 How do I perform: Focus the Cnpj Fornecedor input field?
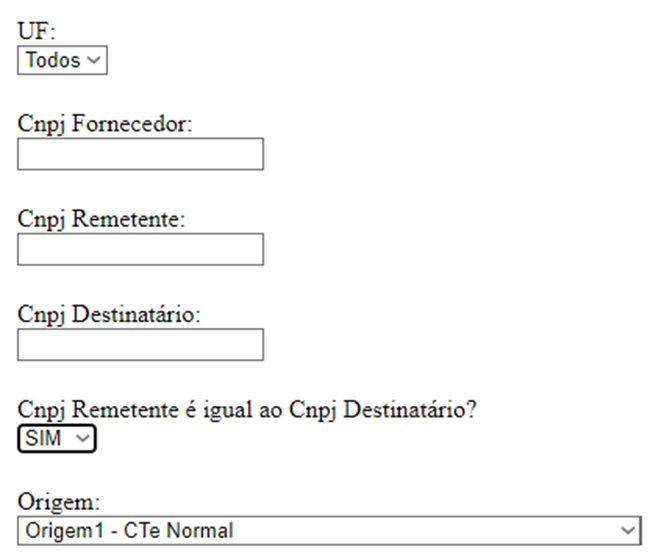pyautogui.click(x=140, y=154)
